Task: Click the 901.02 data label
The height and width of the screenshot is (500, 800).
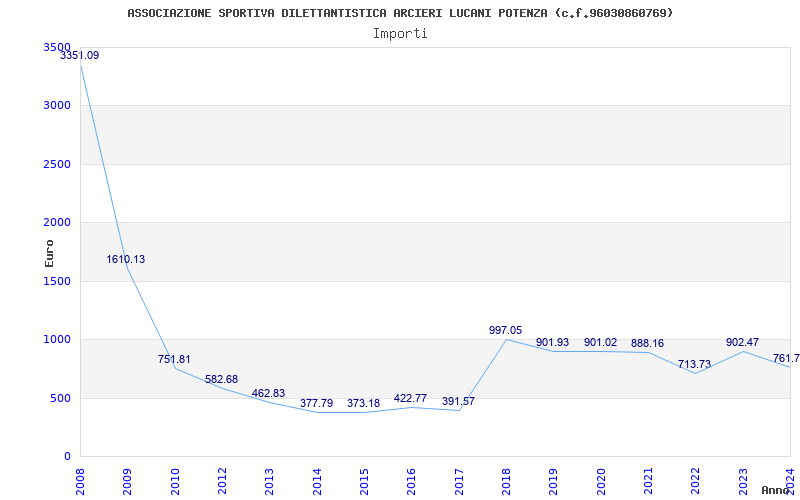Action: 601,342
